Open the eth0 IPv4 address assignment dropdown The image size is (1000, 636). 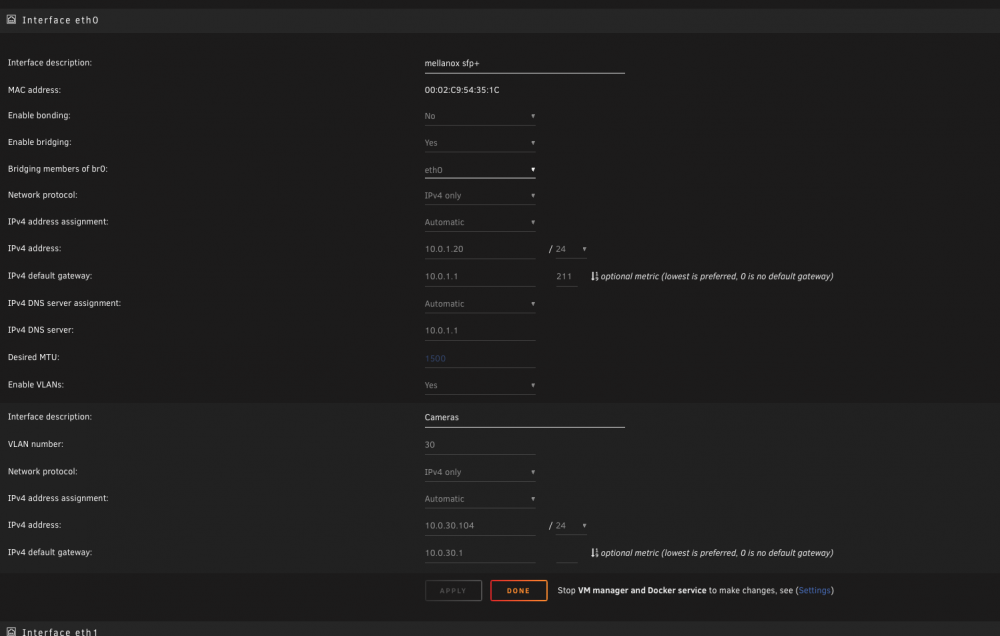tap(480, 223)
